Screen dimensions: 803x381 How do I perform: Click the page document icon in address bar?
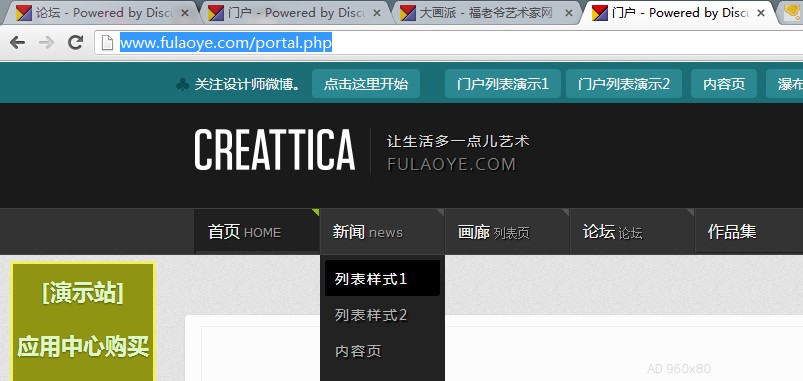[107, 43]
